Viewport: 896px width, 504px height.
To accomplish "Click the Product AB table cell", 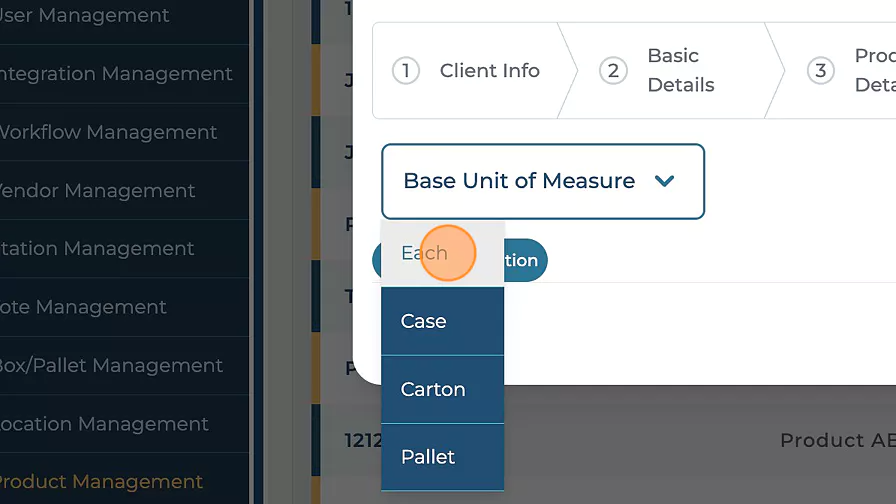I will (836, 440).
